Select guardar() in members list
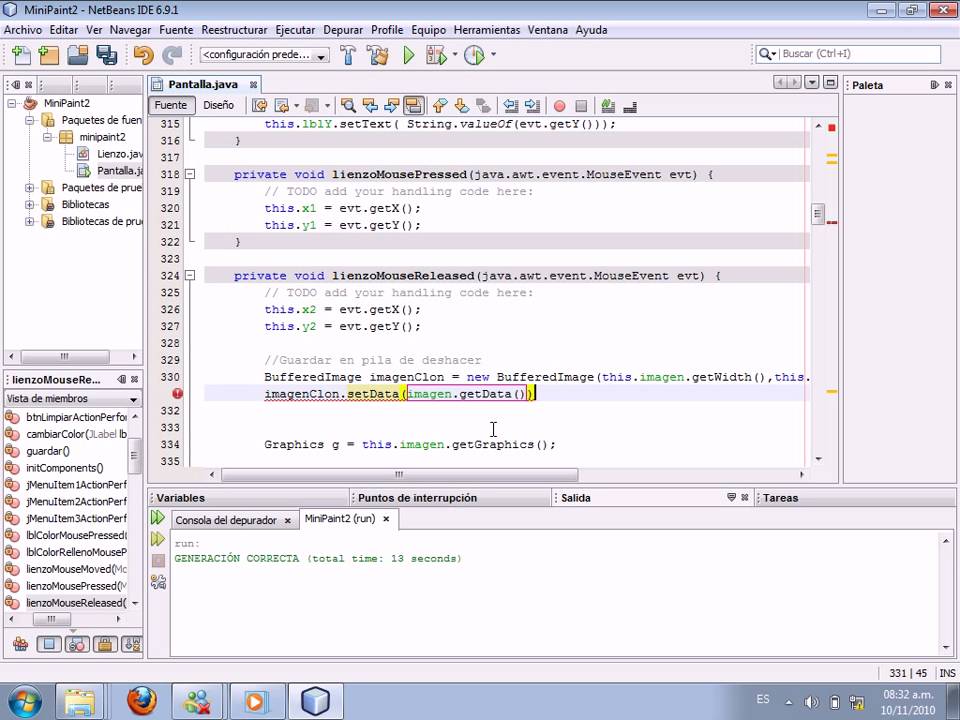 [48, 451]
